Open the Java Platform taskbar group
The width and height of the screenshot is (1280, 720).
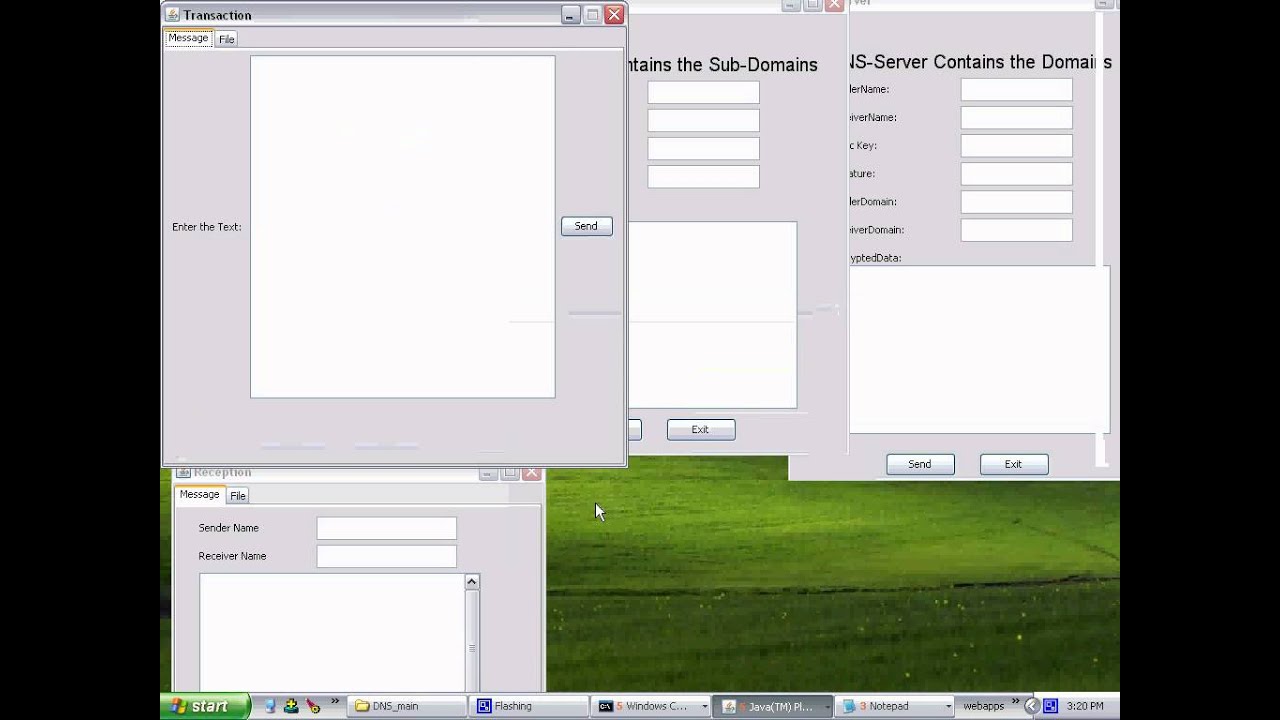774,706
